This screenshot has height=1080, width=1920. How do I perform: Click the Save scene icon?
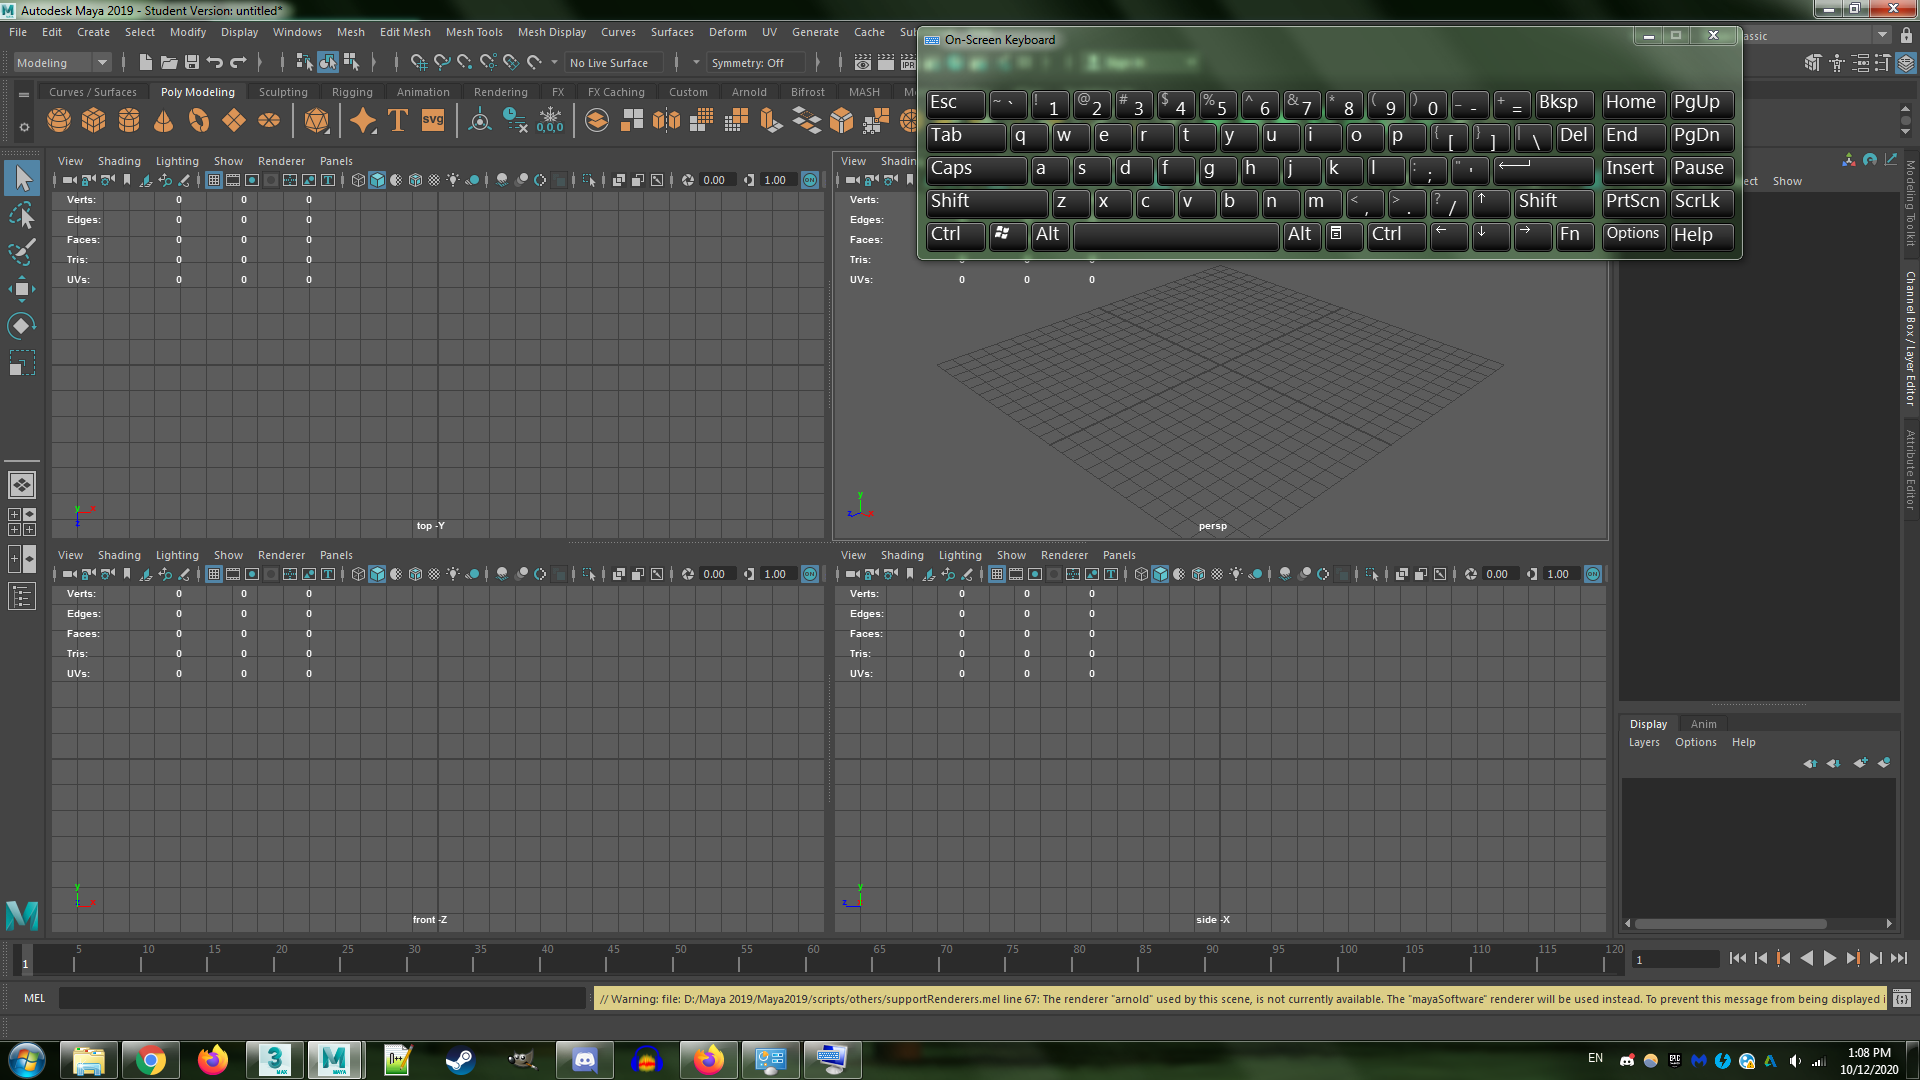pos(192,62)
